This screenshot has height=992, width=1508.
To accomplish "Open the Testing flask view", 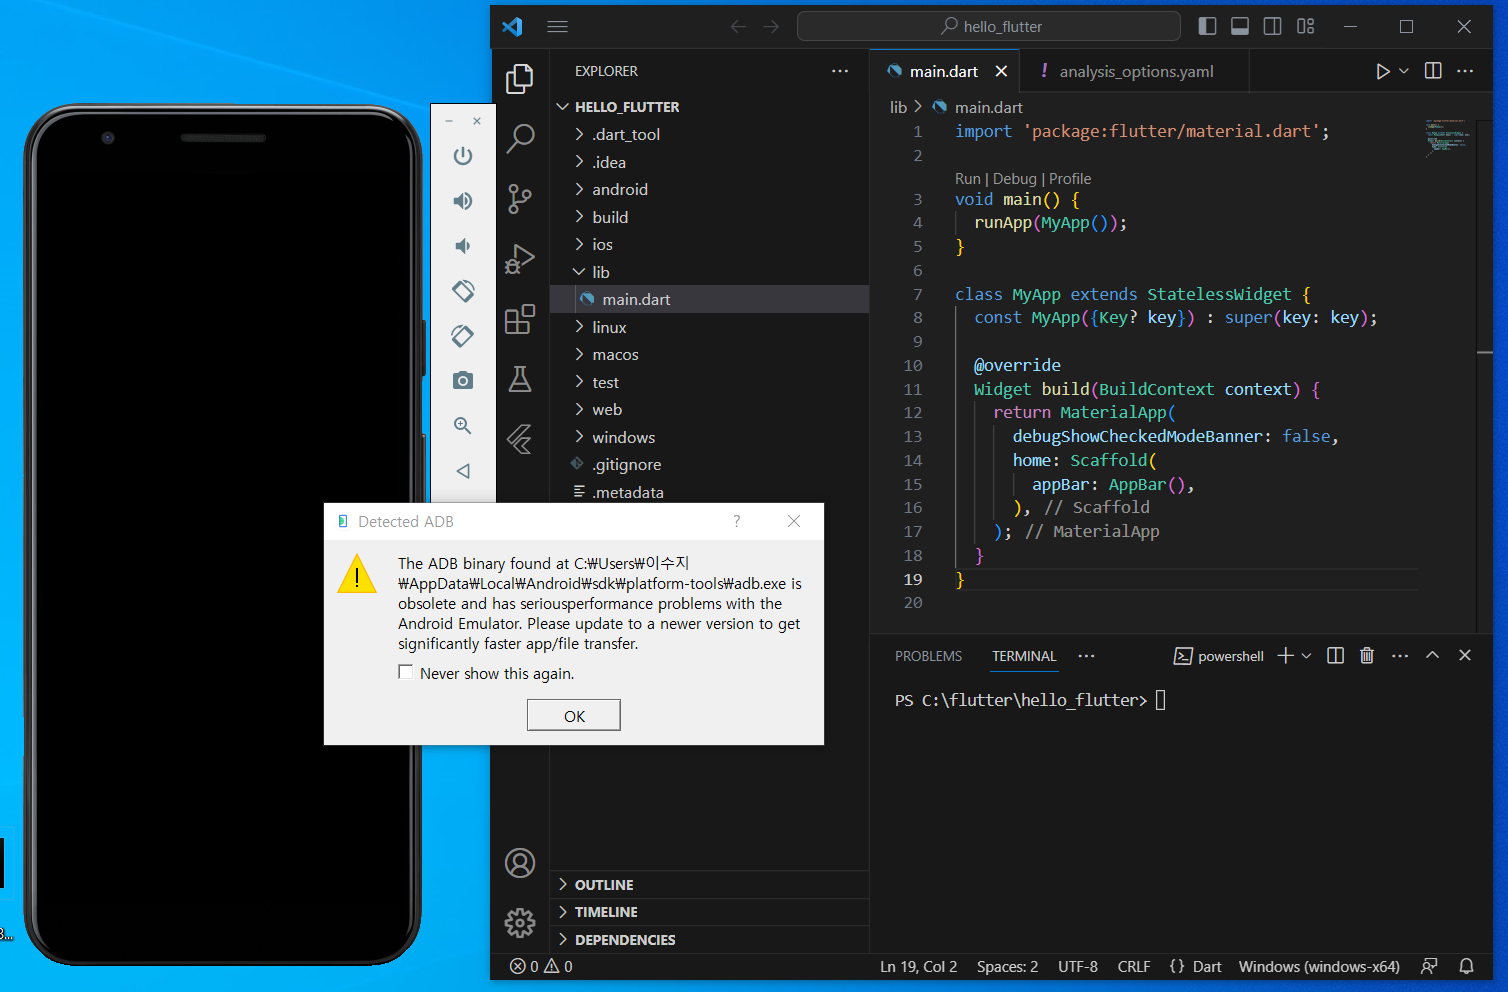I will click(x=520, y=379).
